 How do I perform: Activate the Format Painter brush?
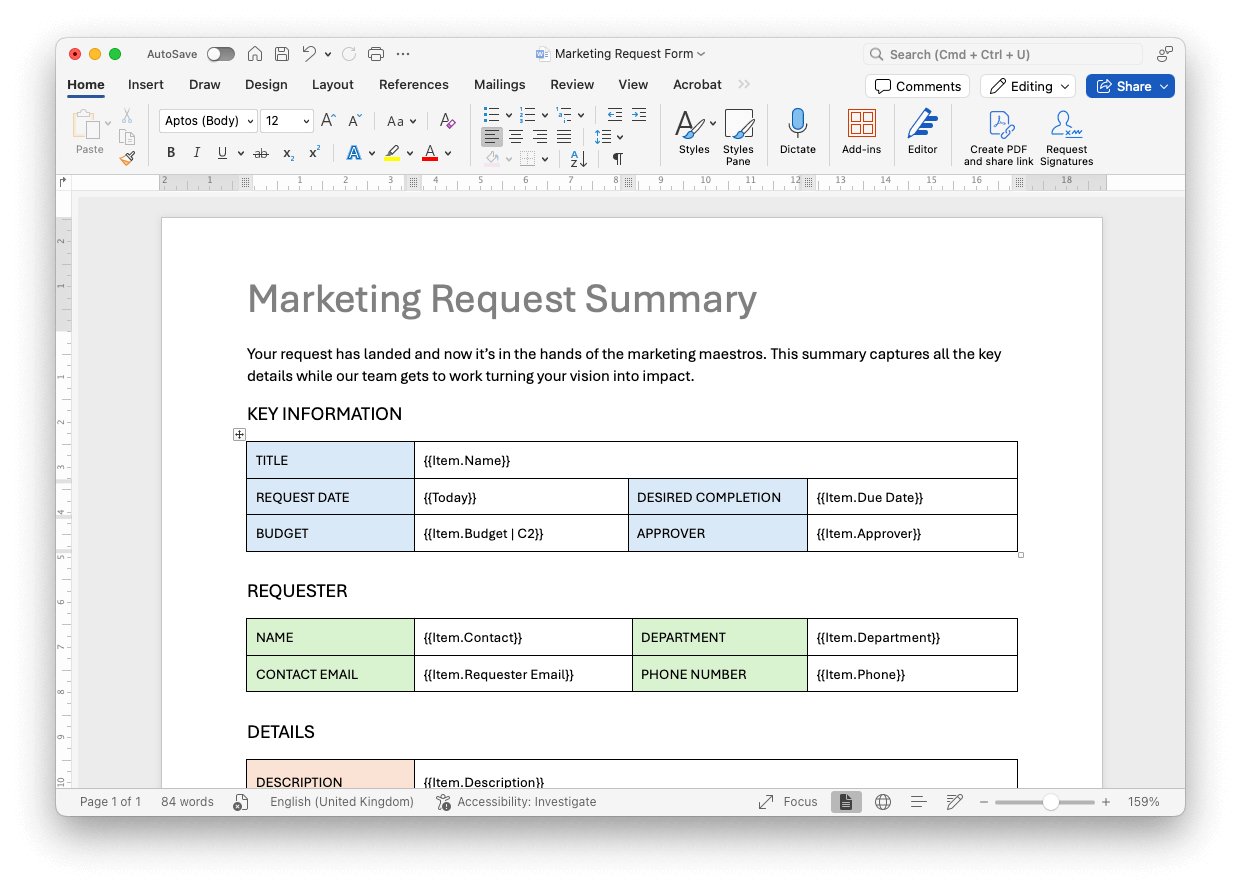click(127, 157)
